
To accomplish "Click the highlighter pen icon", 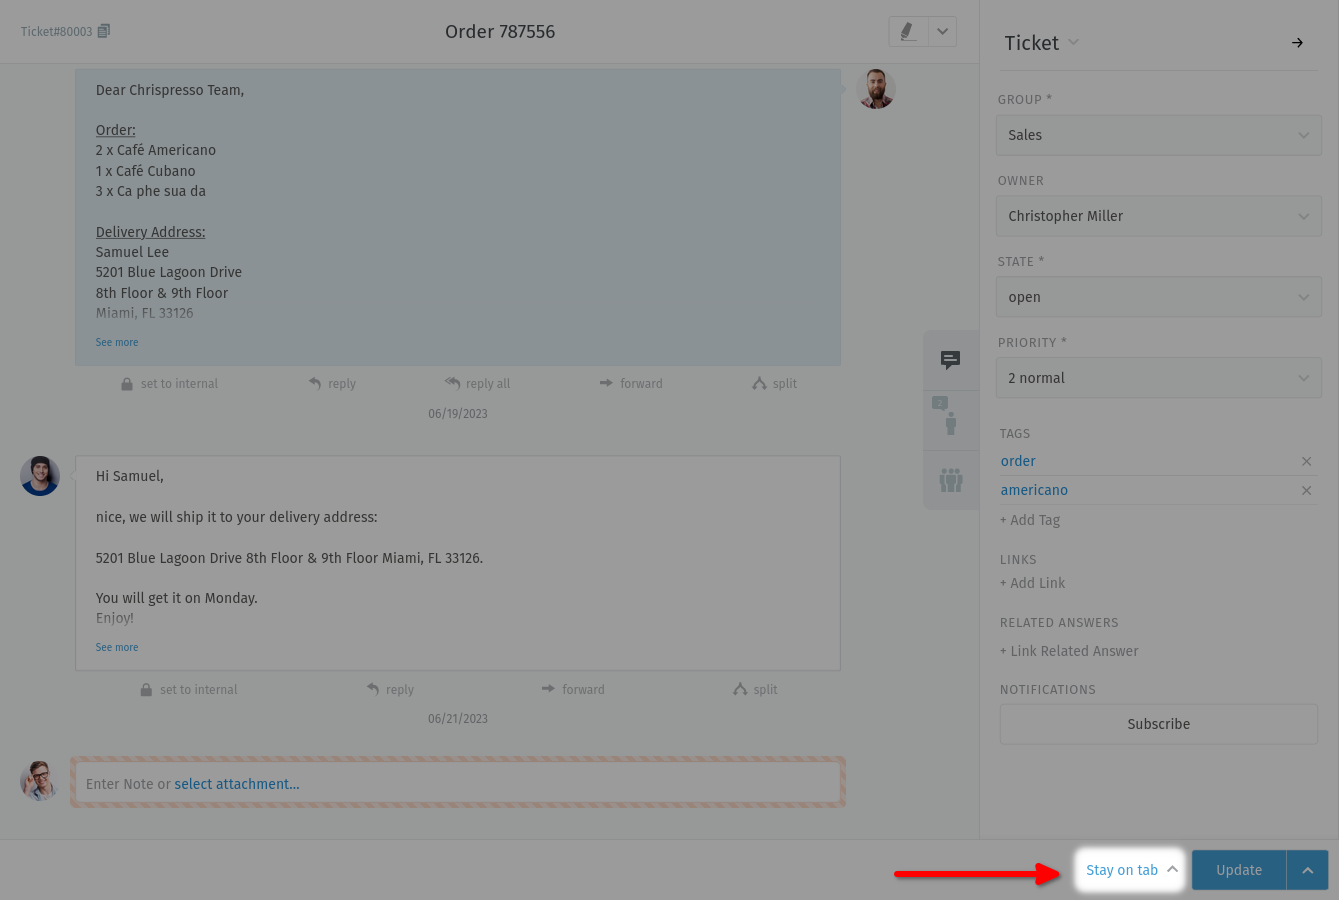I will coord(908,32).
